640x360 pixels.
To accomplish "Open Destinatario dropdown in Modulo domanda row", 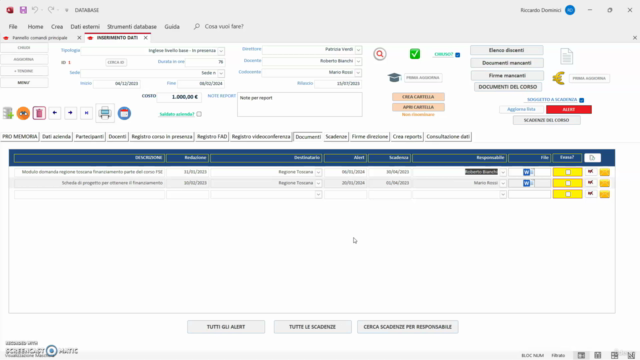I will pyautogui.click(x=318, y=172).
